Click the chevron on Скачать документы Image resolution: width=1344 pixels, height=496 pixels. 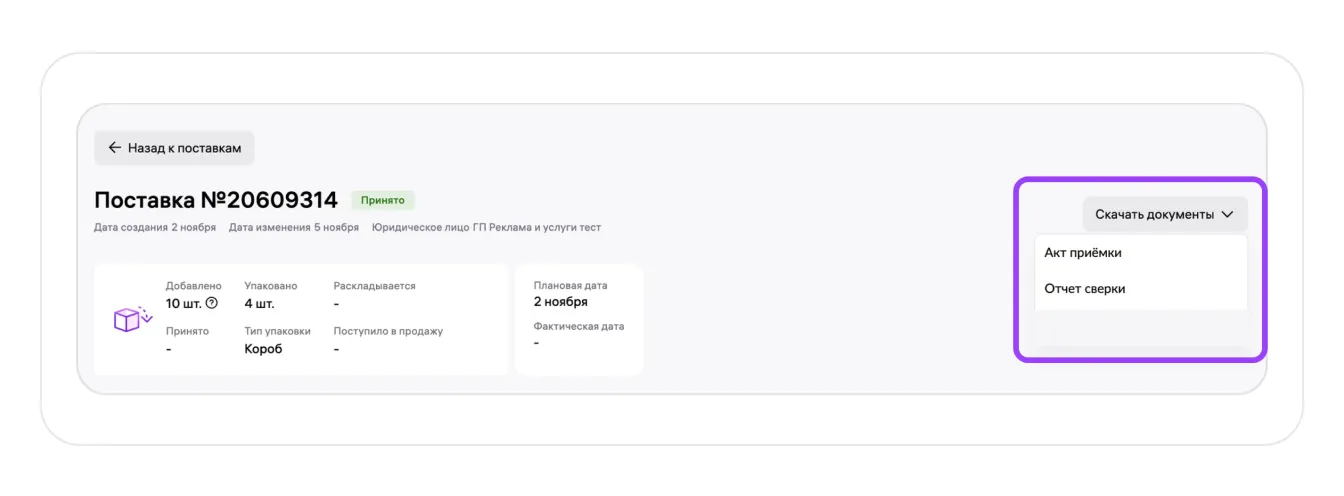tap(1228, 214)
